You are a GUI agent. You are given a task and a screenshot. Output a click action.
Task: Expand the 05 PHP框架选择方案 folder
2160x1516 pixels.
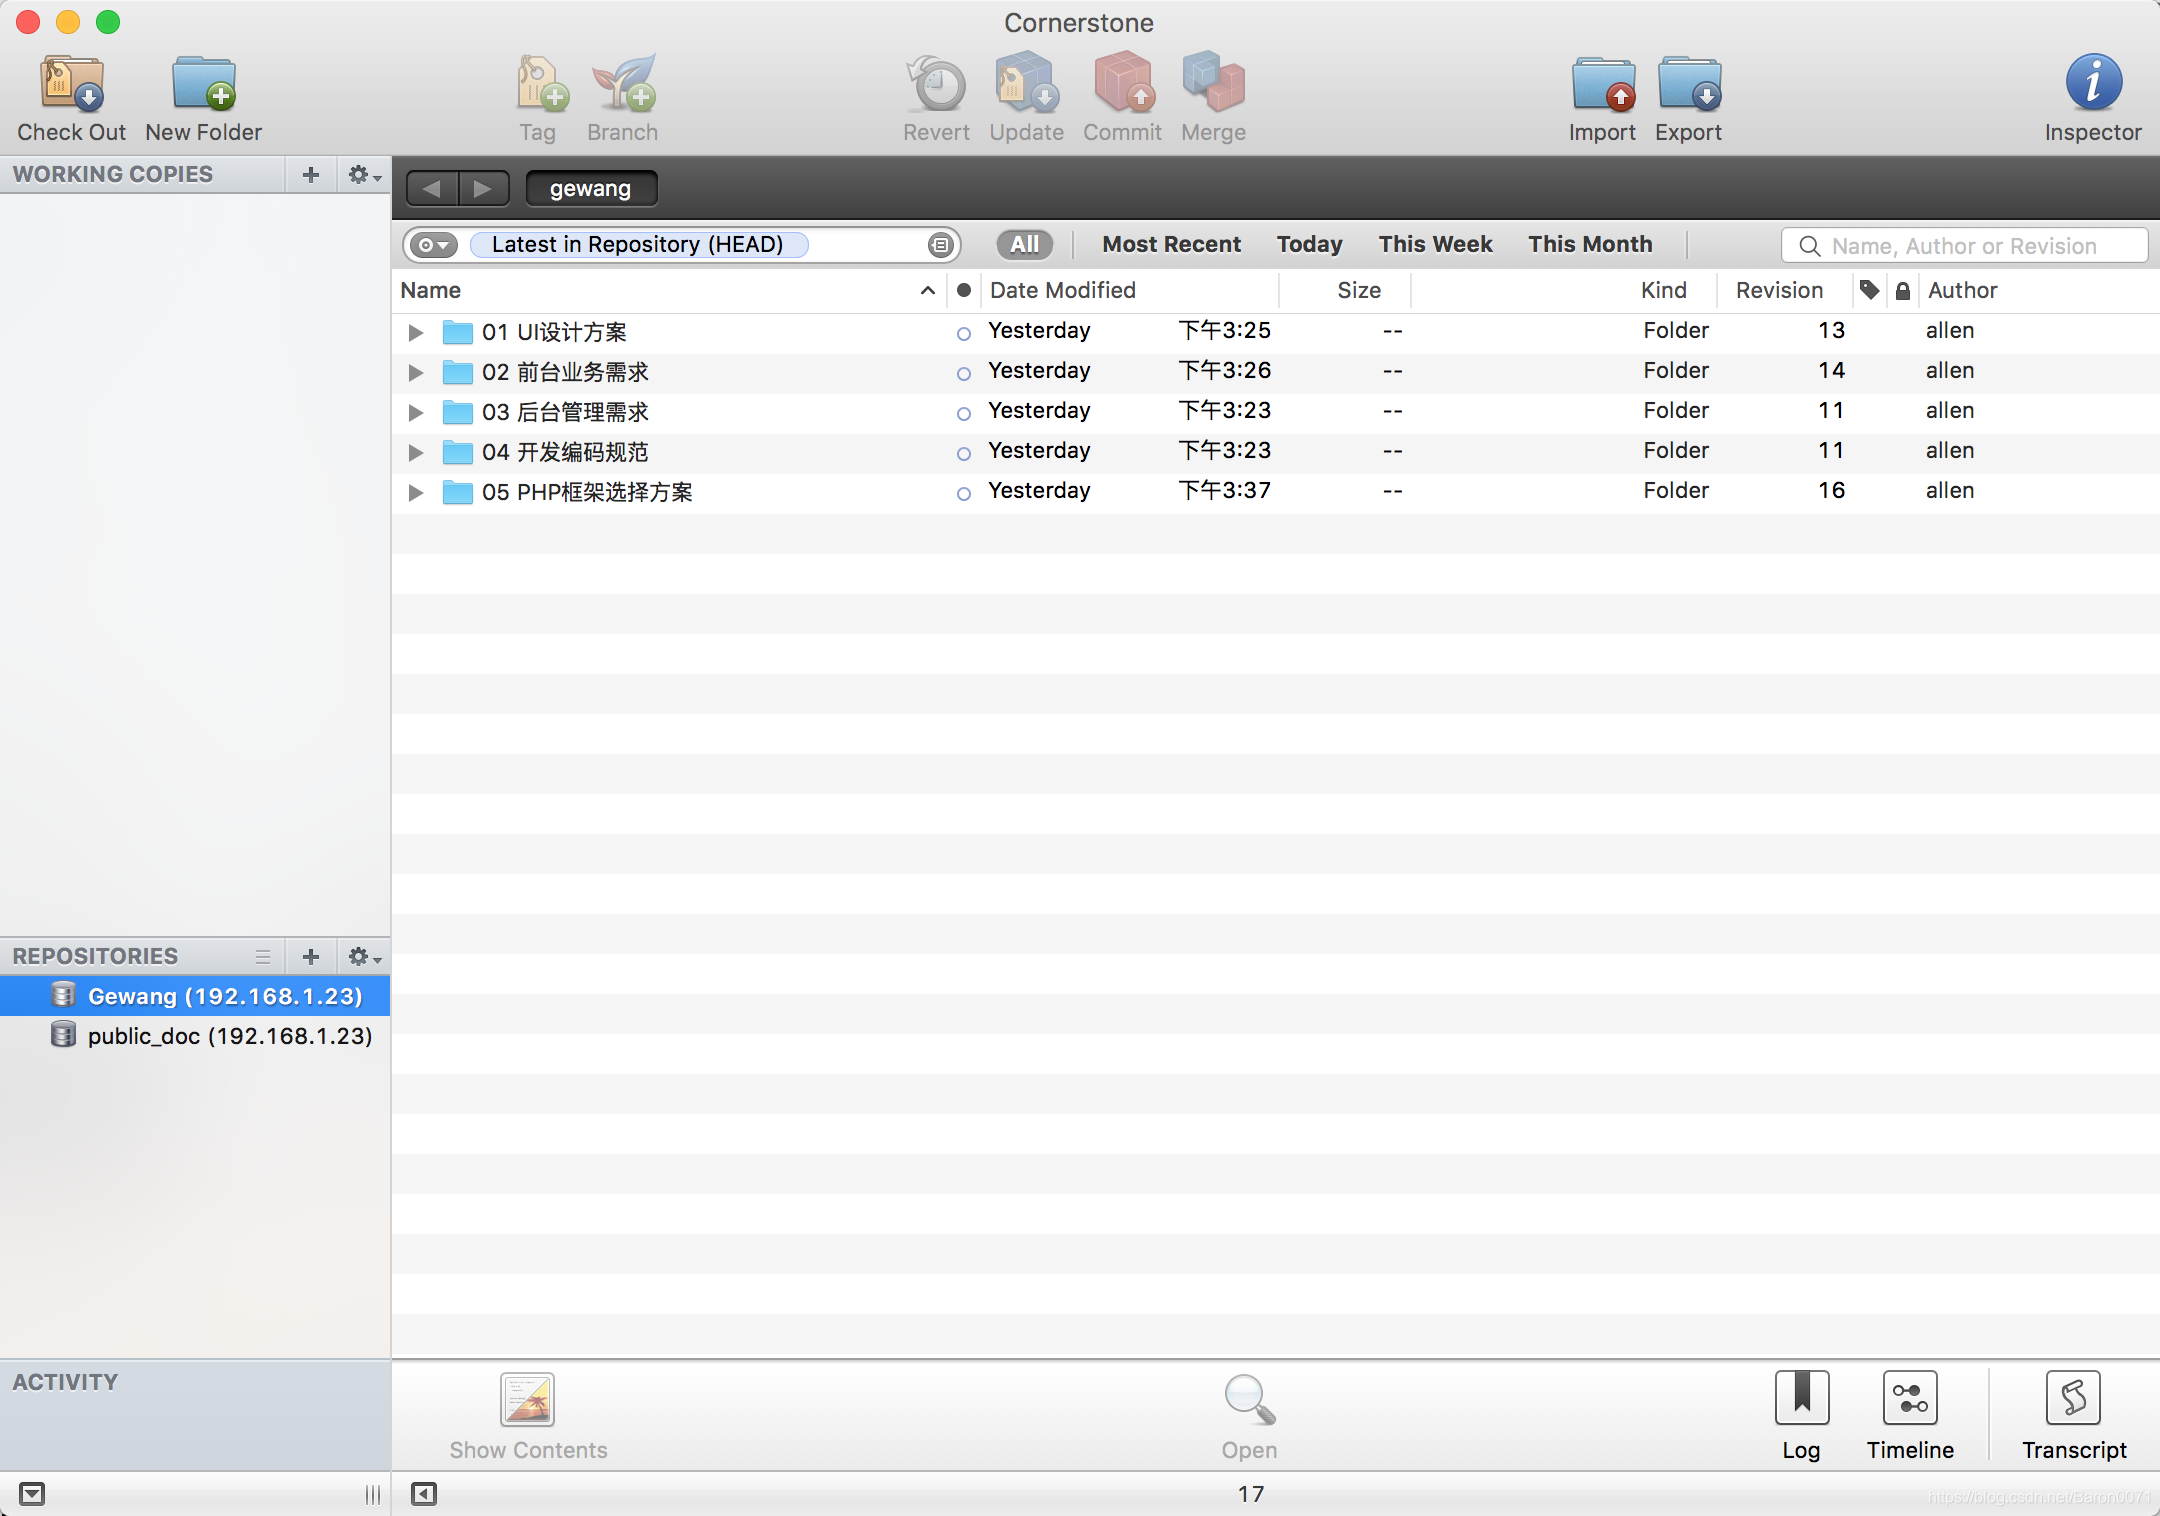[x=416, y=492]
